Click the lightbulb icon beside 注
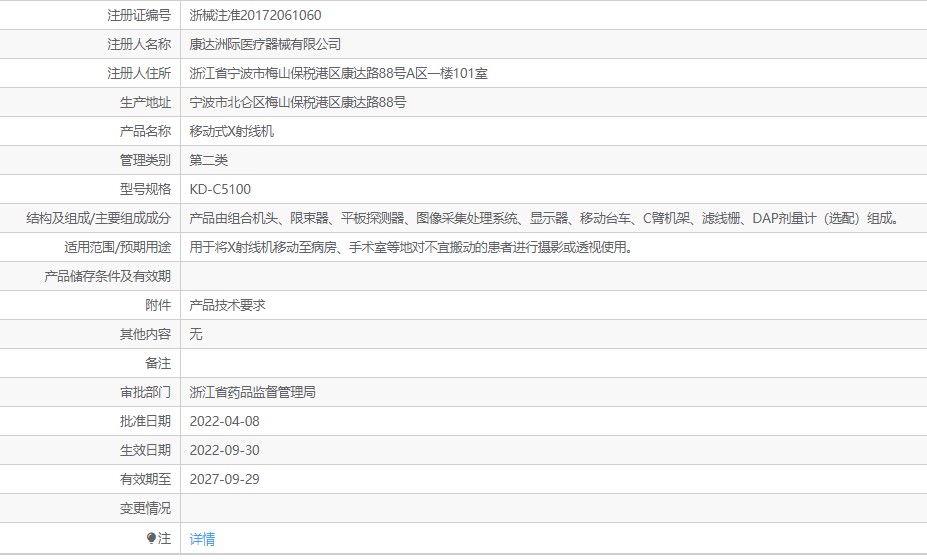The height and width of the screenshot is (560, 927). [x=151, y=538]
